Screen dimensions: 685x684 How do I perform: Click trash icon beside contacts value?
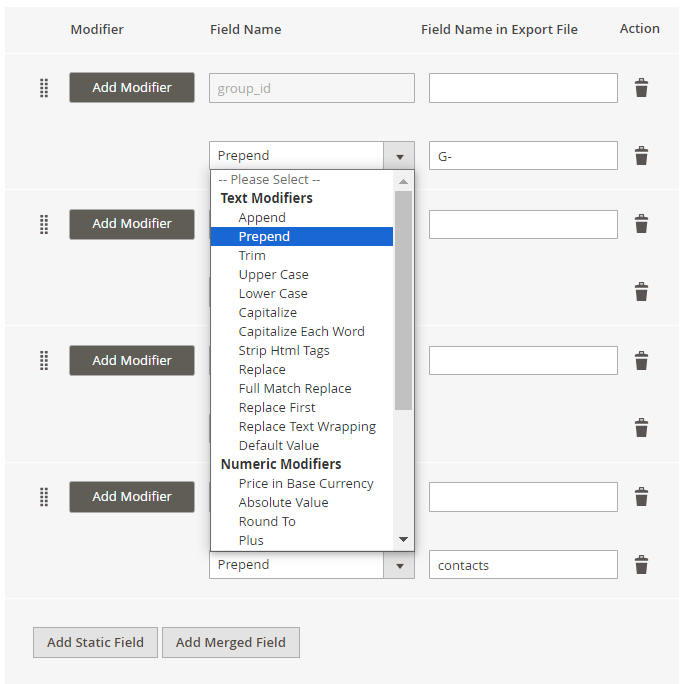(x=641, y=564)
